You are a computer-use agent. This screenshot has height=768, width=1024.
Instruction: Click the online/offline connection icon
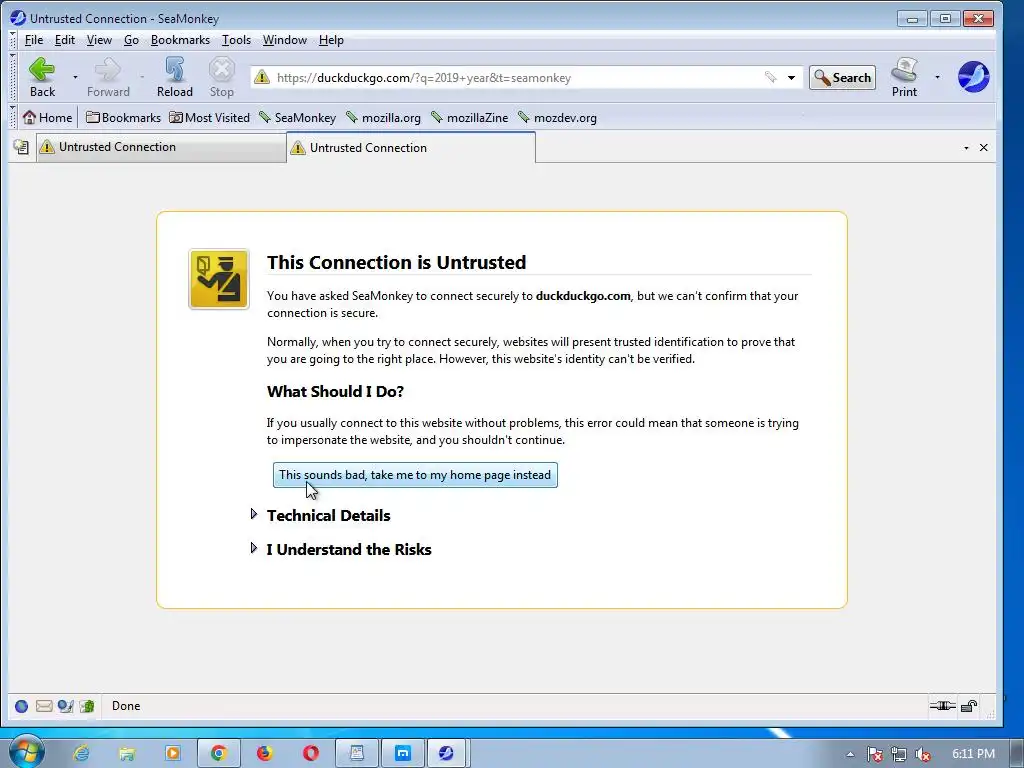942,705
